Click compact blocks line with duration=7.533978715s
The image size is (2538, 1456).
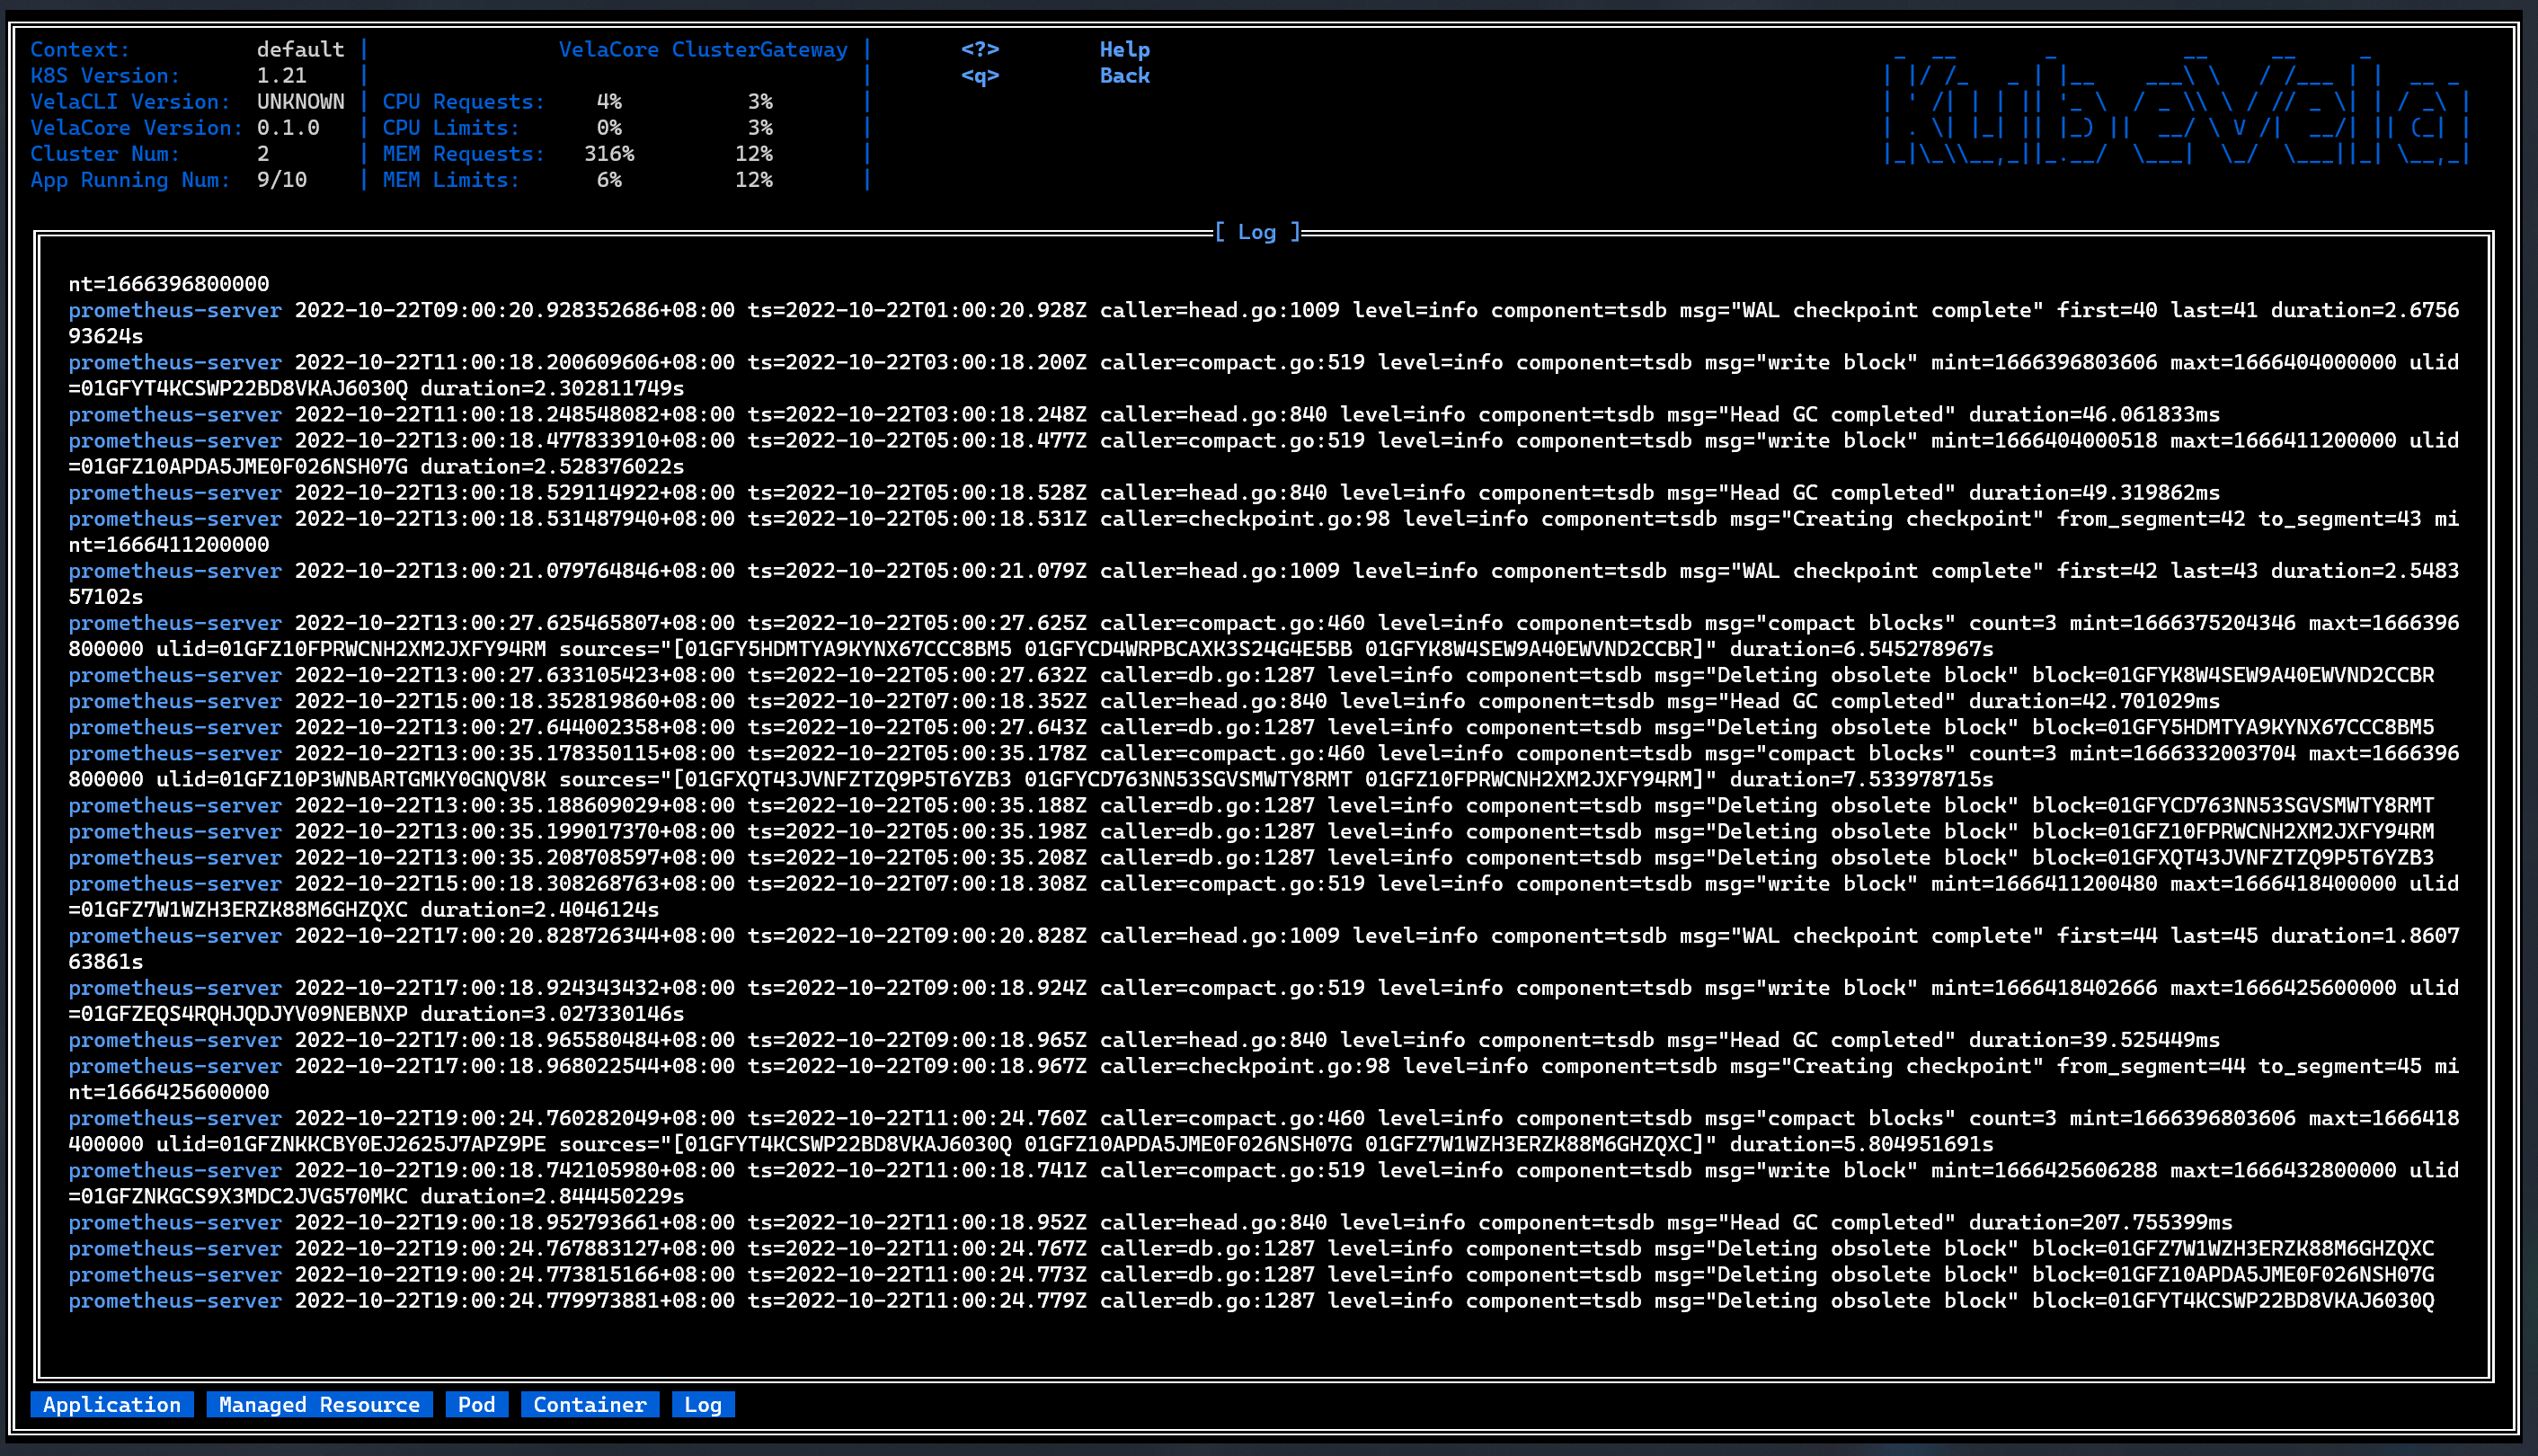click(x=1263, y=766)
